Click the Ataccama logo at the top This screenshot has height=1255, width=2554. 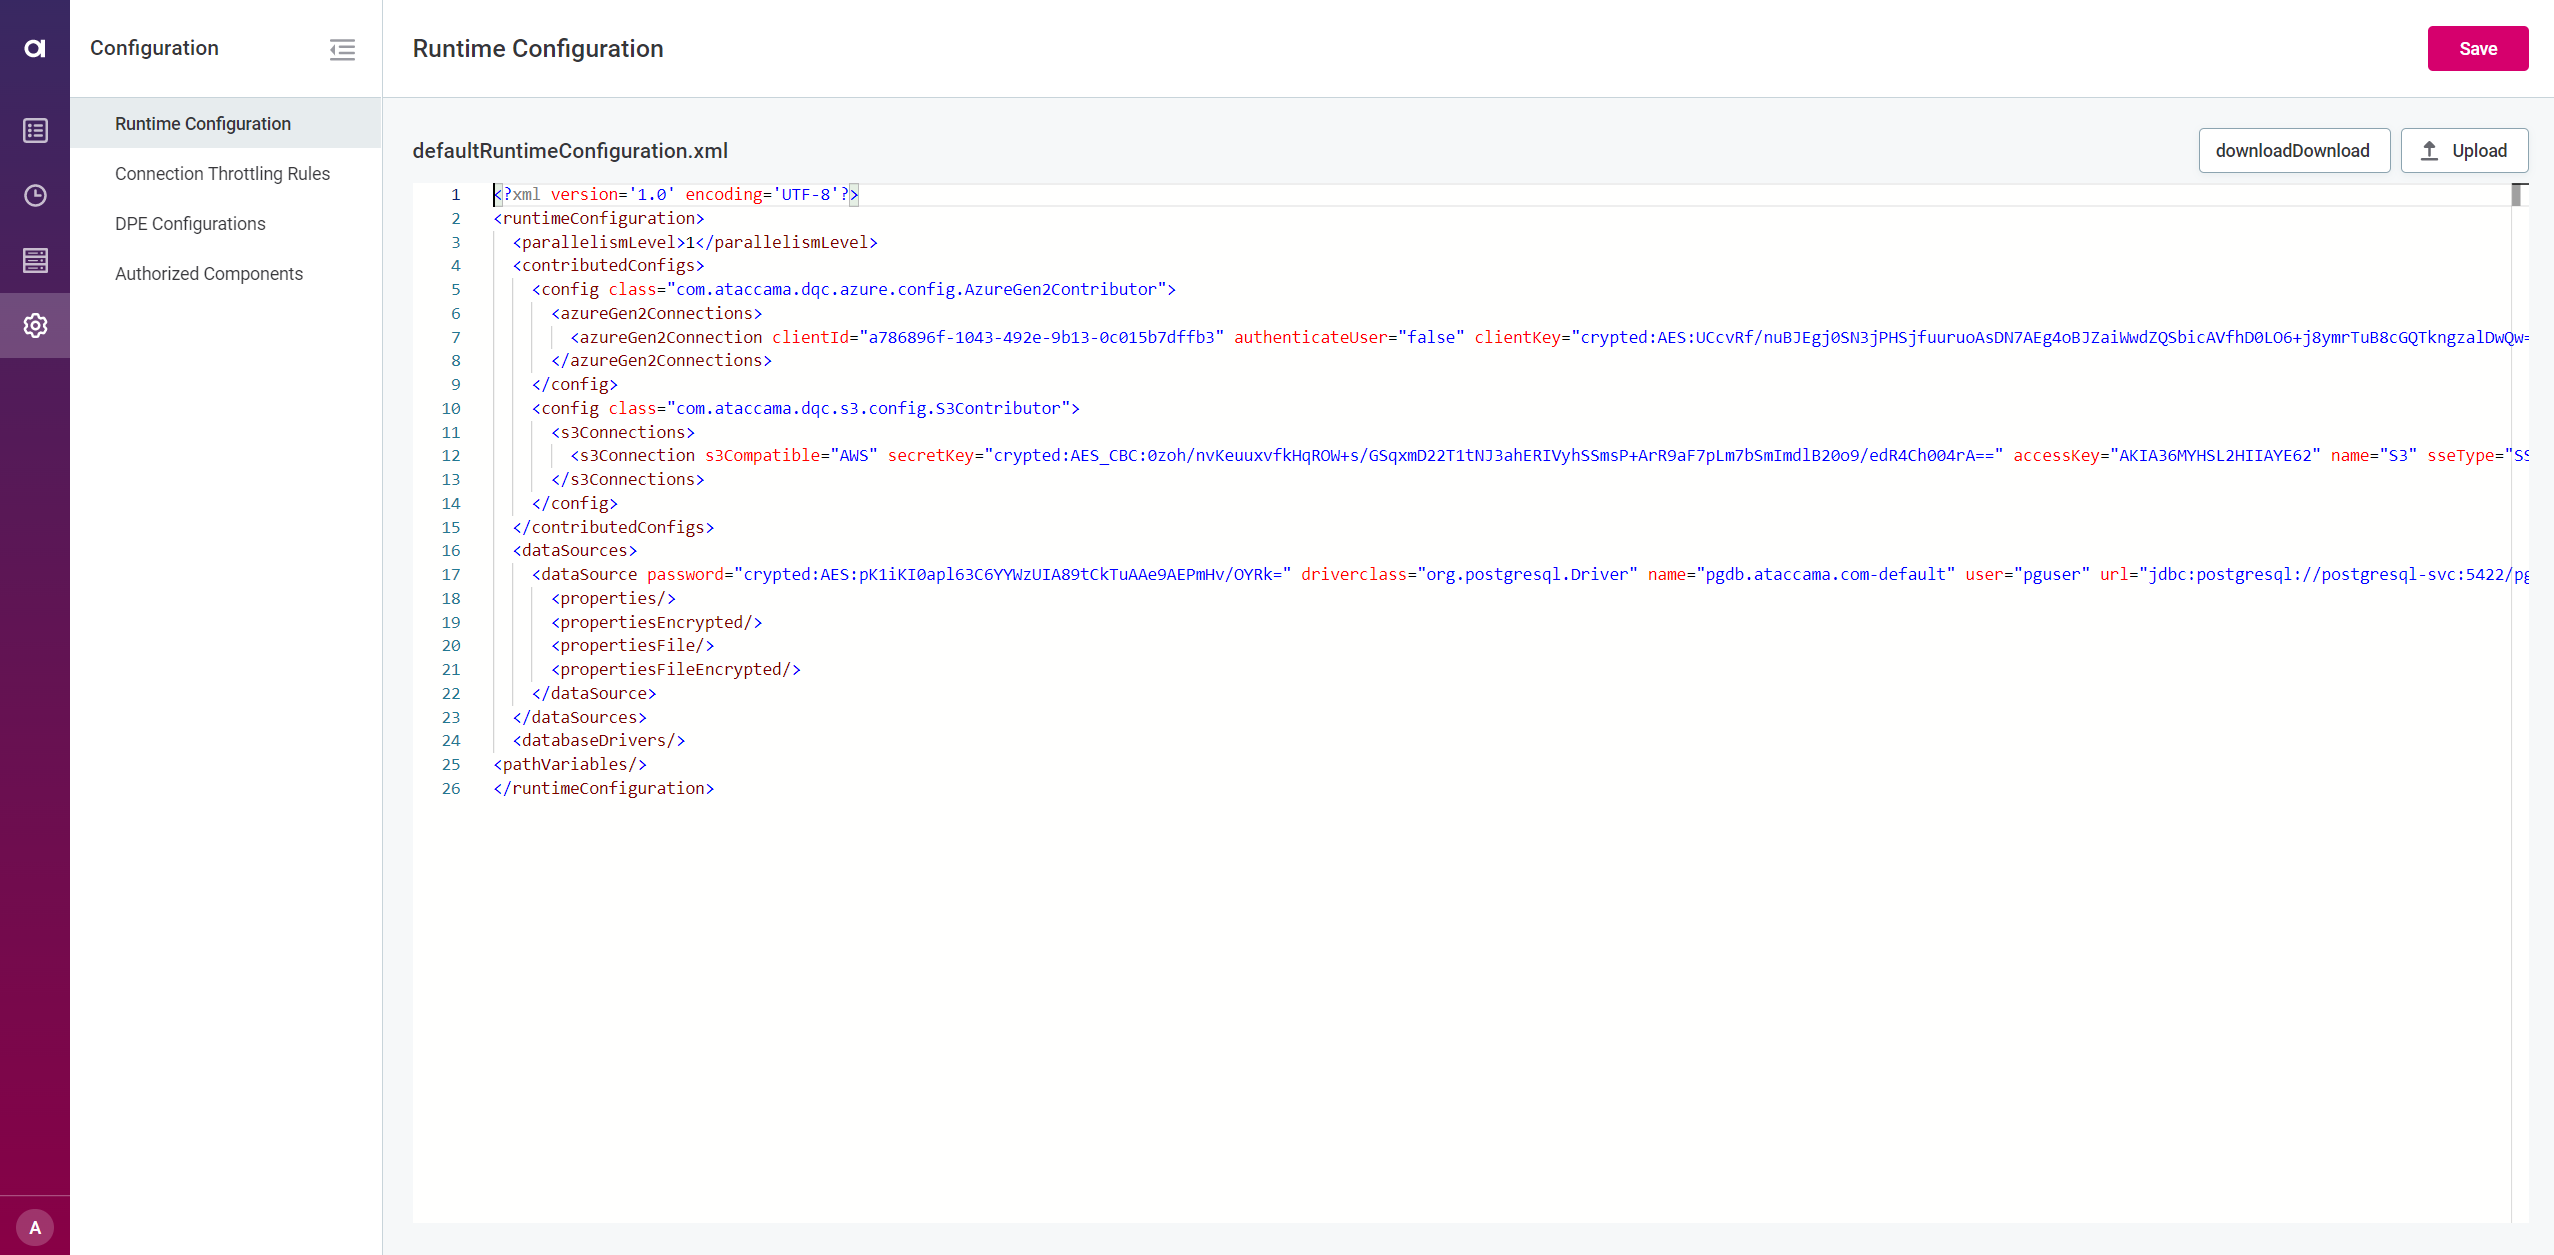pyautogui.click(x=35, y=47)
